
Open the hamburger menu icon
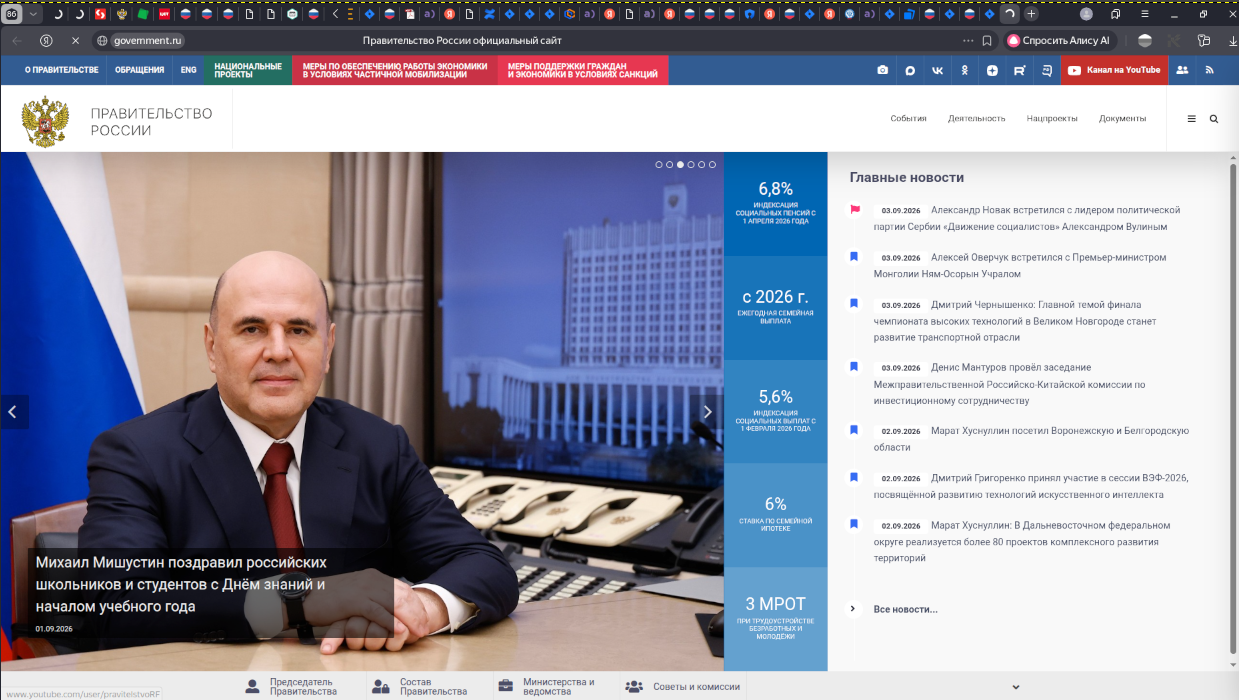pyautogui.click(x=1191, y=118)
